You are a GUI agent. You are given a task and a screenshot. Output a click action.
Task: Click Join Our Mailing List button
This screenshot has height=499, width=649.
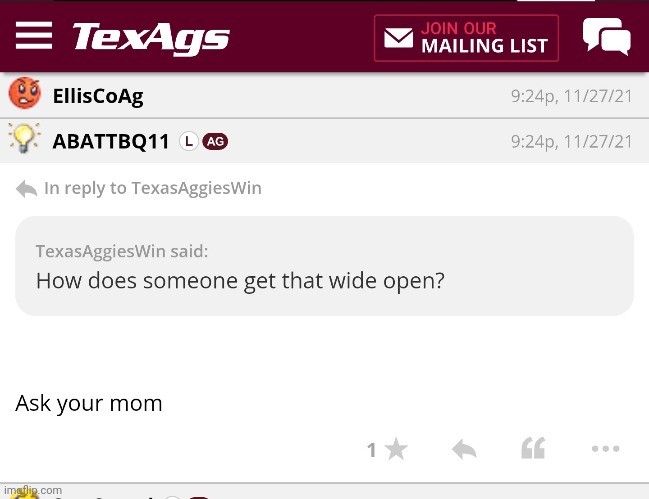tap(466, 38)
